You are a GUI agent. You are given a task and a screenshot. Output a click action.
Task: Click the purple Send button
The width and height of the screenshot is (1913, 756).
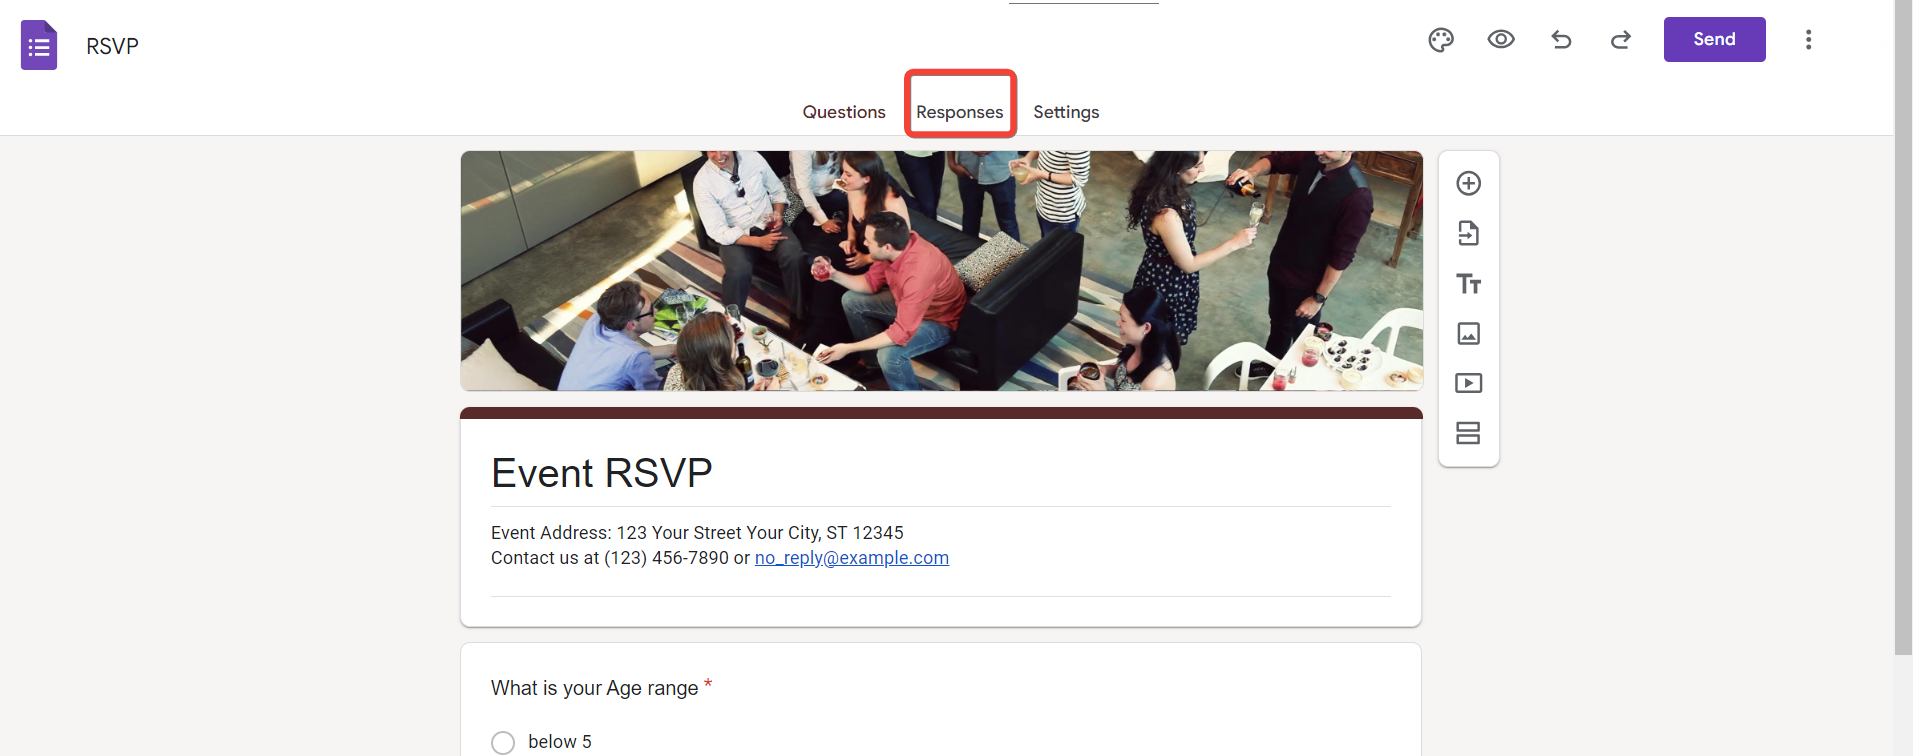[x=1715, y=39]
